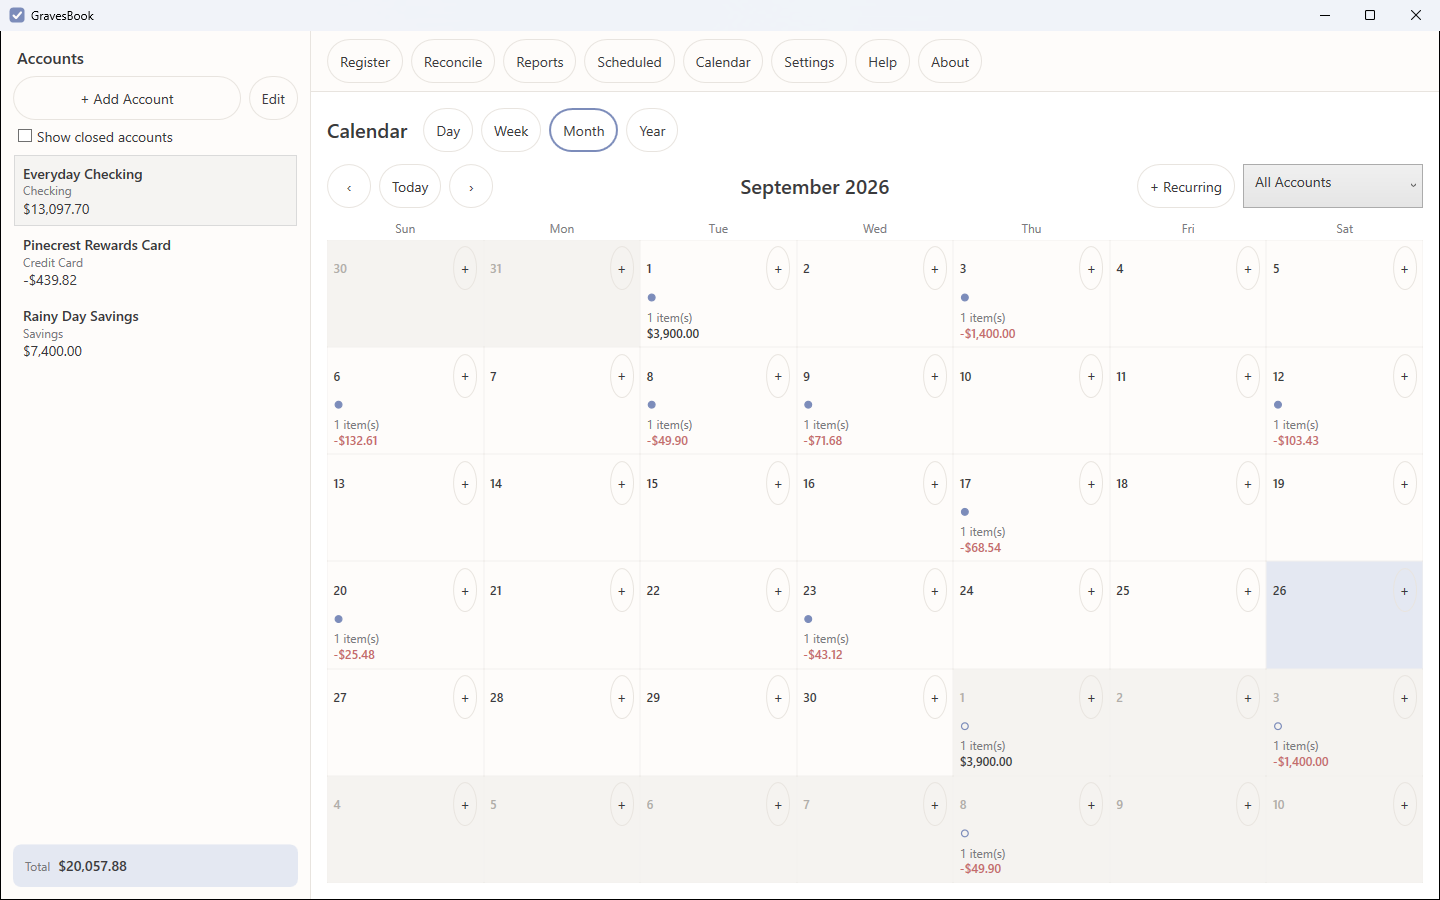
Task: Add entry on September 7 plus icon
Action: 621,377
